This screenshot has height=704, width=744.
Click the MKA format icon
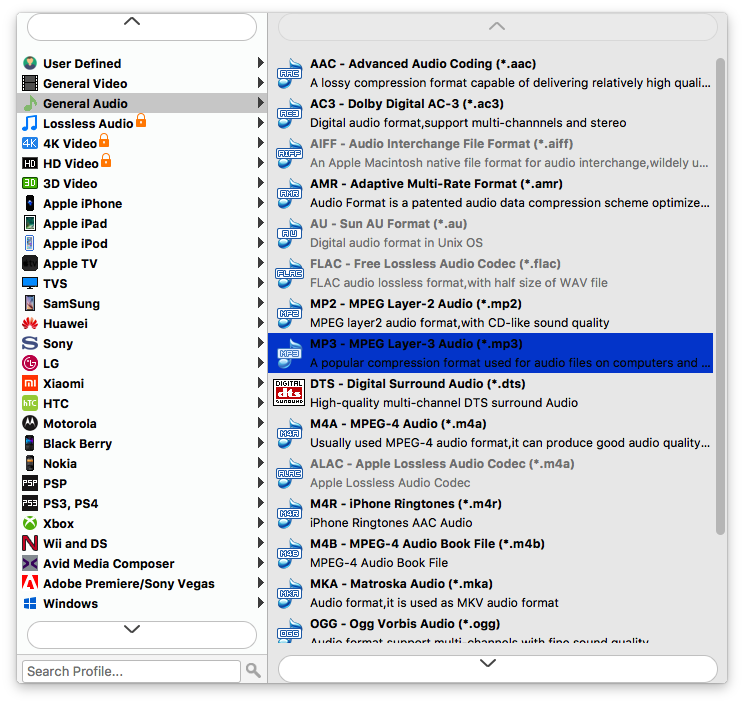click(x=289, y=593)
